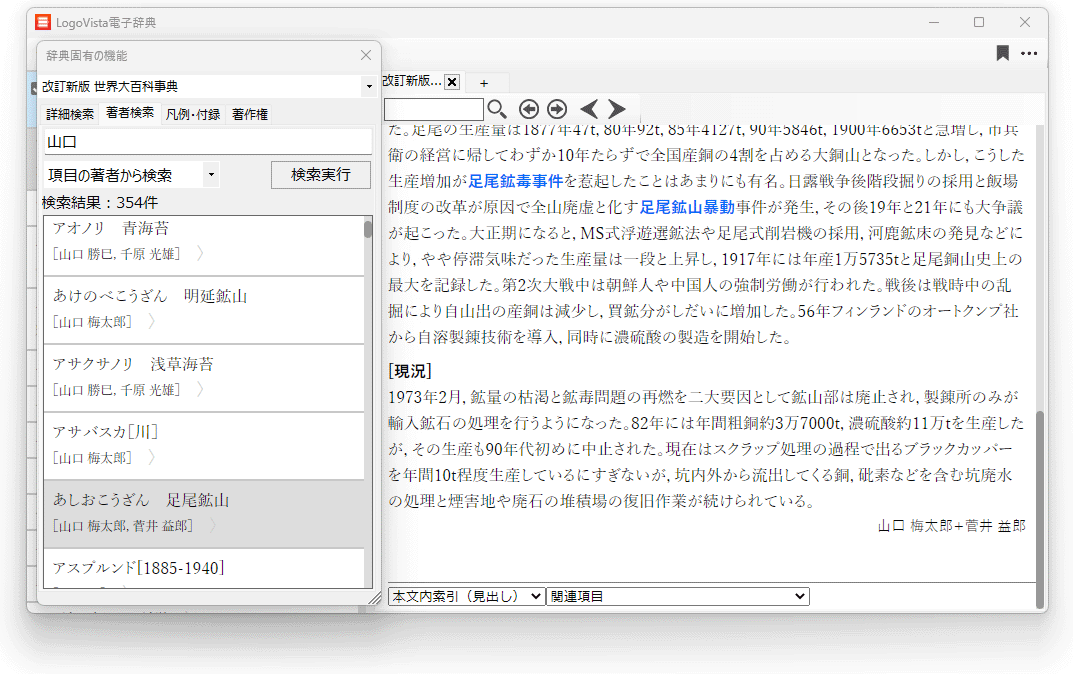The image size is (1073, 674).
Task: Switch to the 凡例·付録 tab
Action: [192, 114]
